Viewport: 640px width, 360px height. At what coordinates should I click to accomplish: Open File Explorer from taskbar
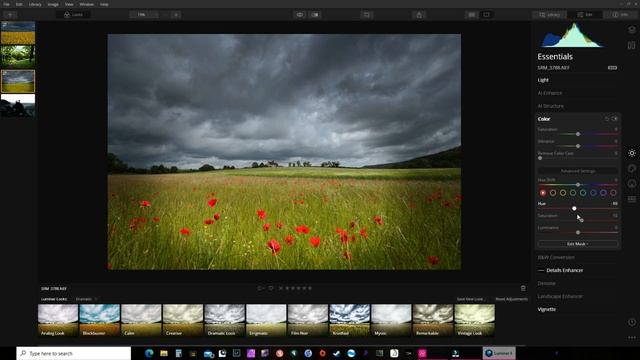(164, 353)
